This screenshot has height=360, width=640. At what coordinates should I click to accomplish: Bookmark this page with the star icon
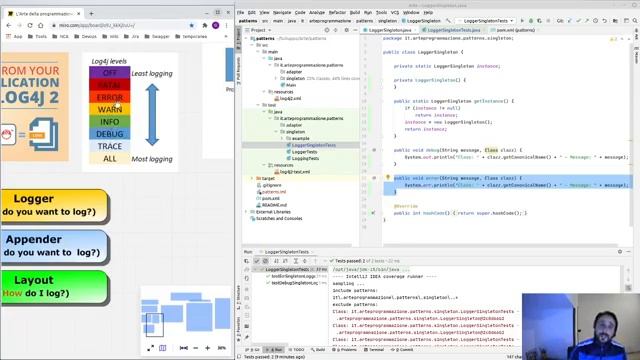pos(191,25)
